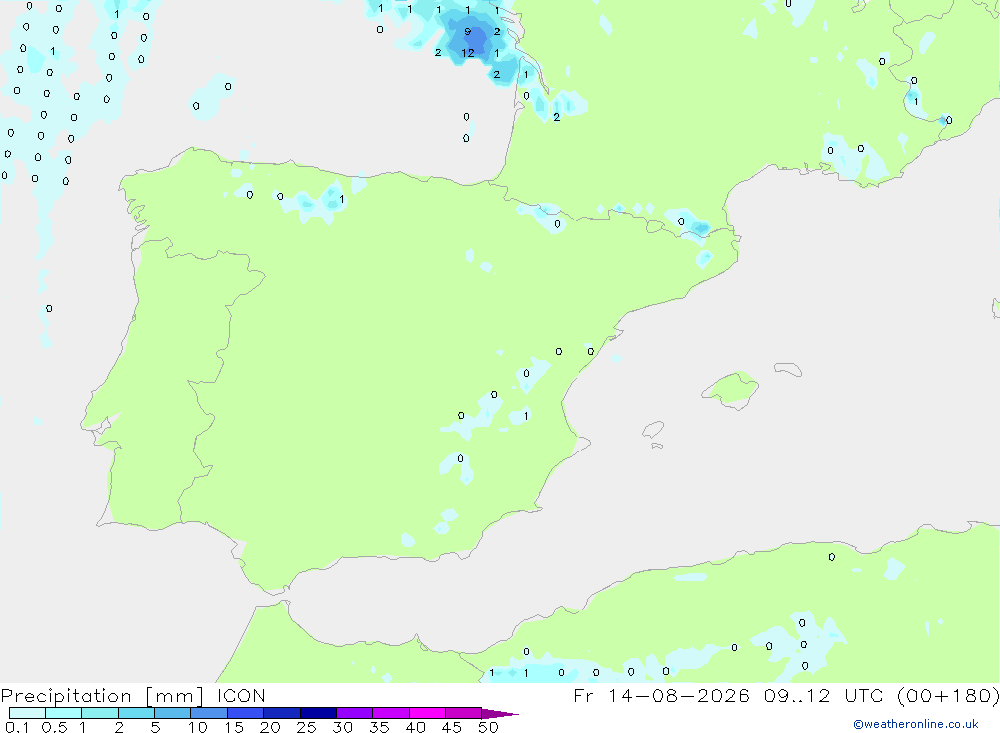Click the above-50 mm legend arrow tip
This screenshot has width=1000, height=733.
click(501, 713)
